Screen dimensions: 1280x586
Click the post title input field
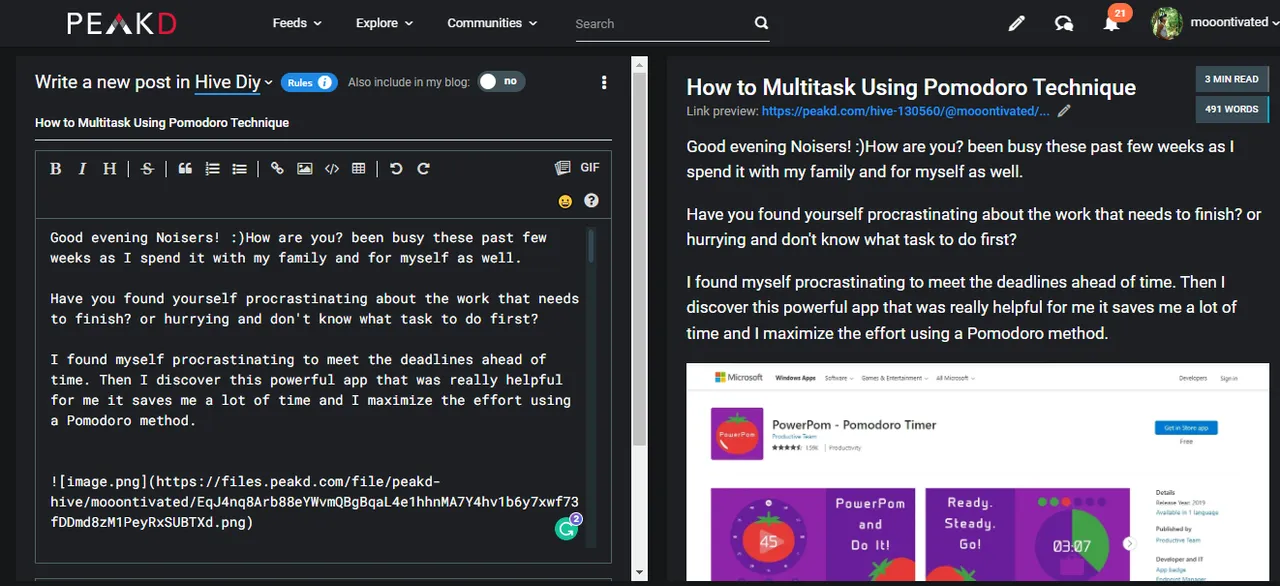[x=323, y=123]
